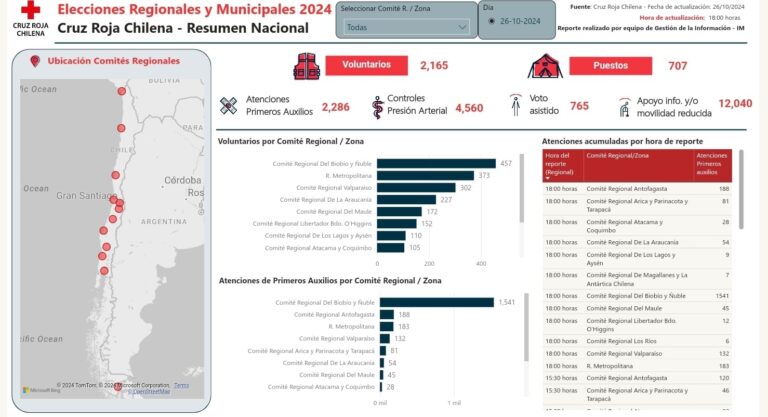Click the Gran Santiago map label

coord(87,196)
